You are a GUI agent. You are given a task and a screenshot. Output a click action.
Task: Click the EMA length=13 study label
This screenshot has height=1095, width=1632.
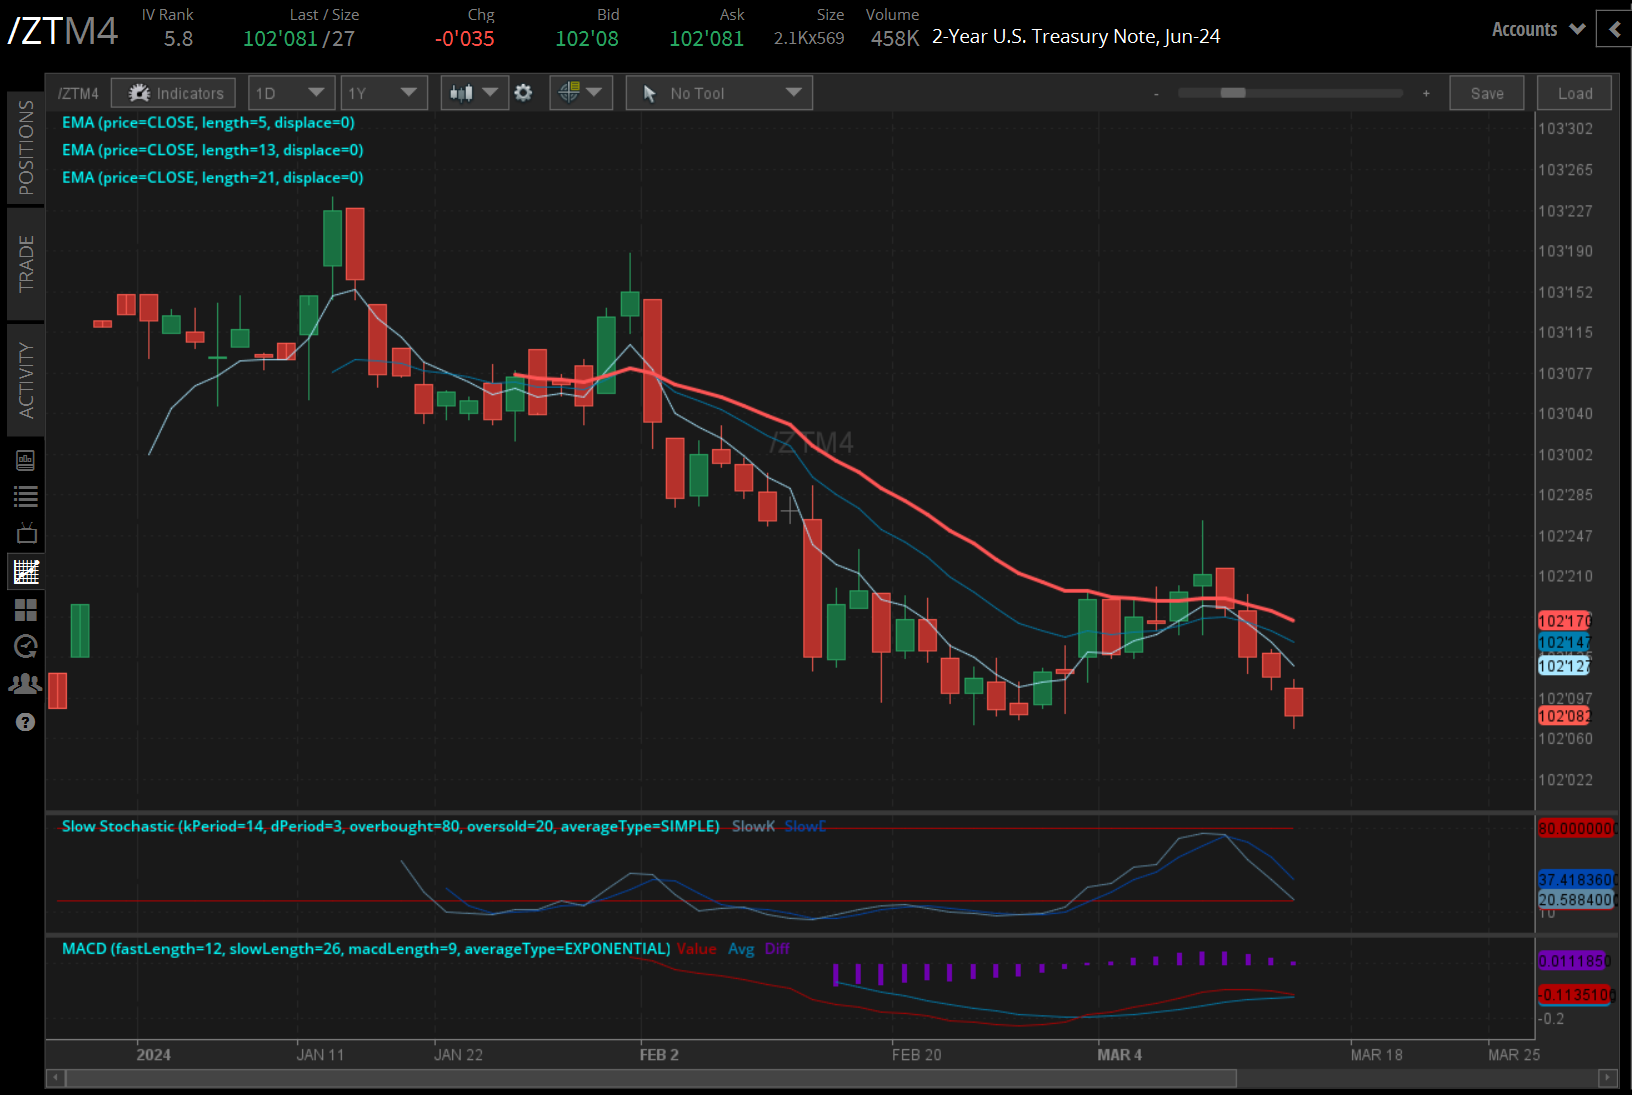click(x=212, y=150)
